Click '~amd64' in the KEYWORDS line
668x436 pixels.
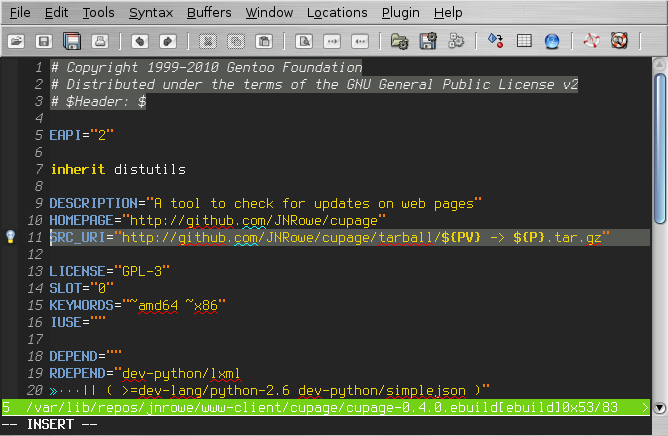pyautogui.click(x=154, y=306)
